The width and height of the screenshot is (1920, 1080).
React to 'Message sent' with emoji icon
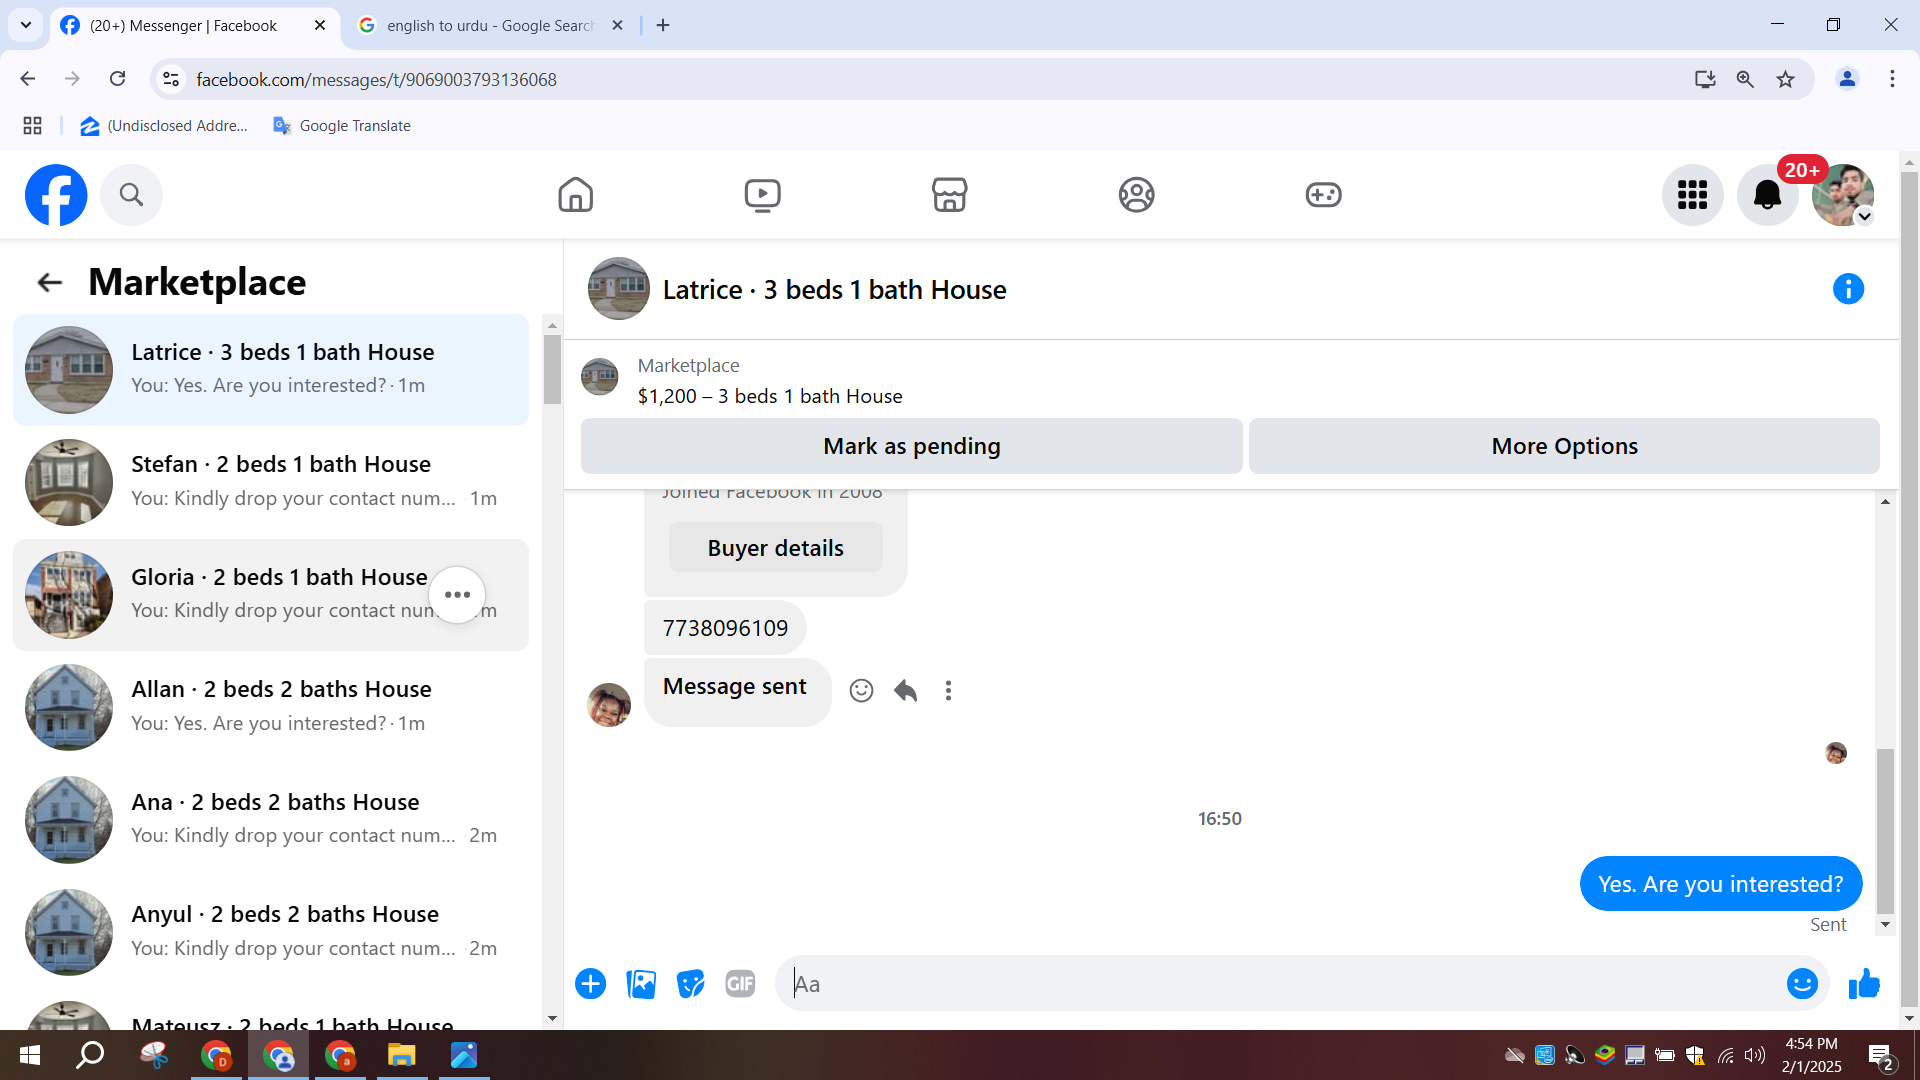(x=861, y=691)
